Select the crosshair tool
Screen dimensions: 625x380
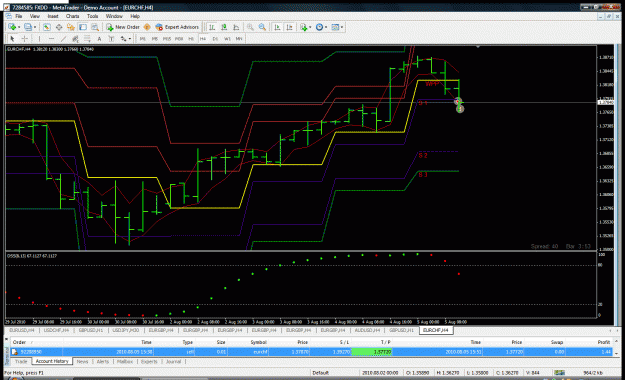coord(24,39)
